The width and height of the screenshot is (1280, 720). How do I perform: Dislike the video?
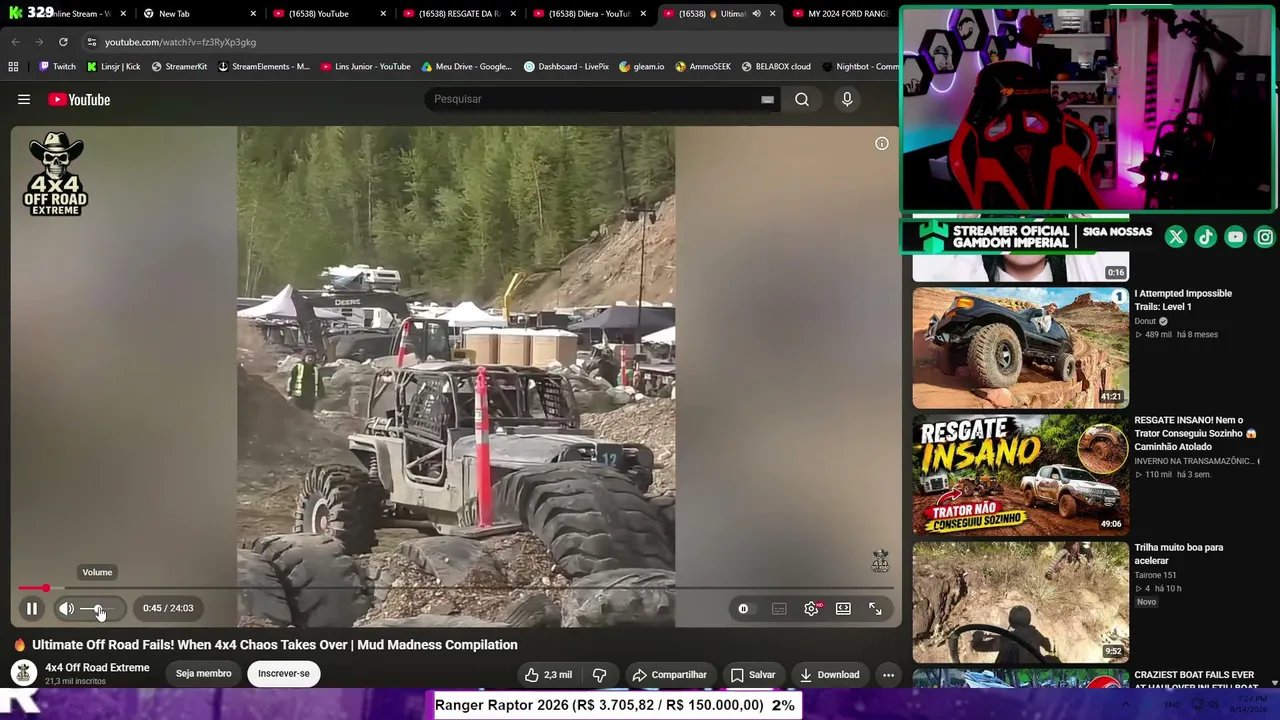tap(600, 675)
